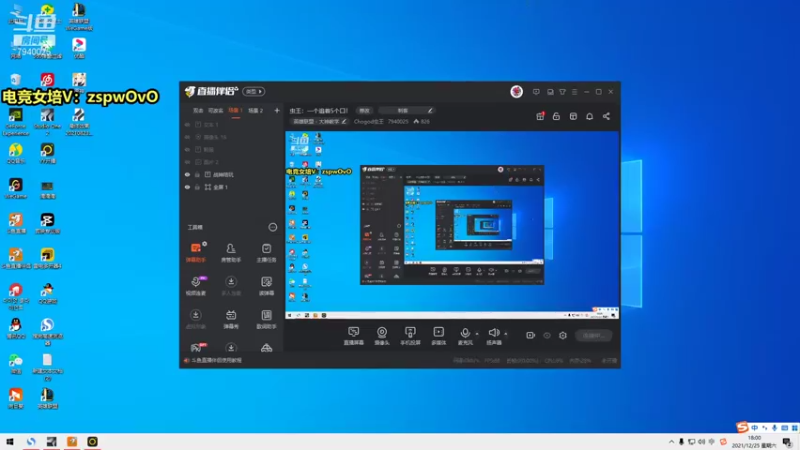The image size is (800, 450).
Task: Edit the 封面 cover field
Action: pyautogui.click(x=407, y=111)
